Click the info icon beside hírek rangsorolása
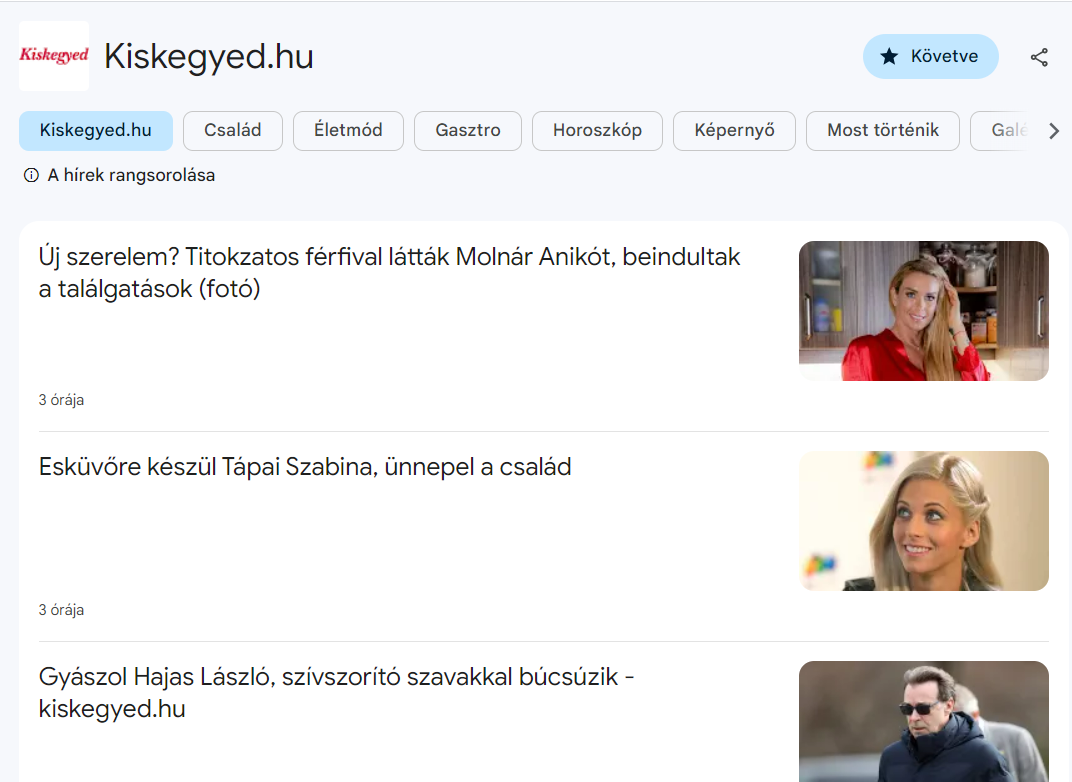 (31, 176)
